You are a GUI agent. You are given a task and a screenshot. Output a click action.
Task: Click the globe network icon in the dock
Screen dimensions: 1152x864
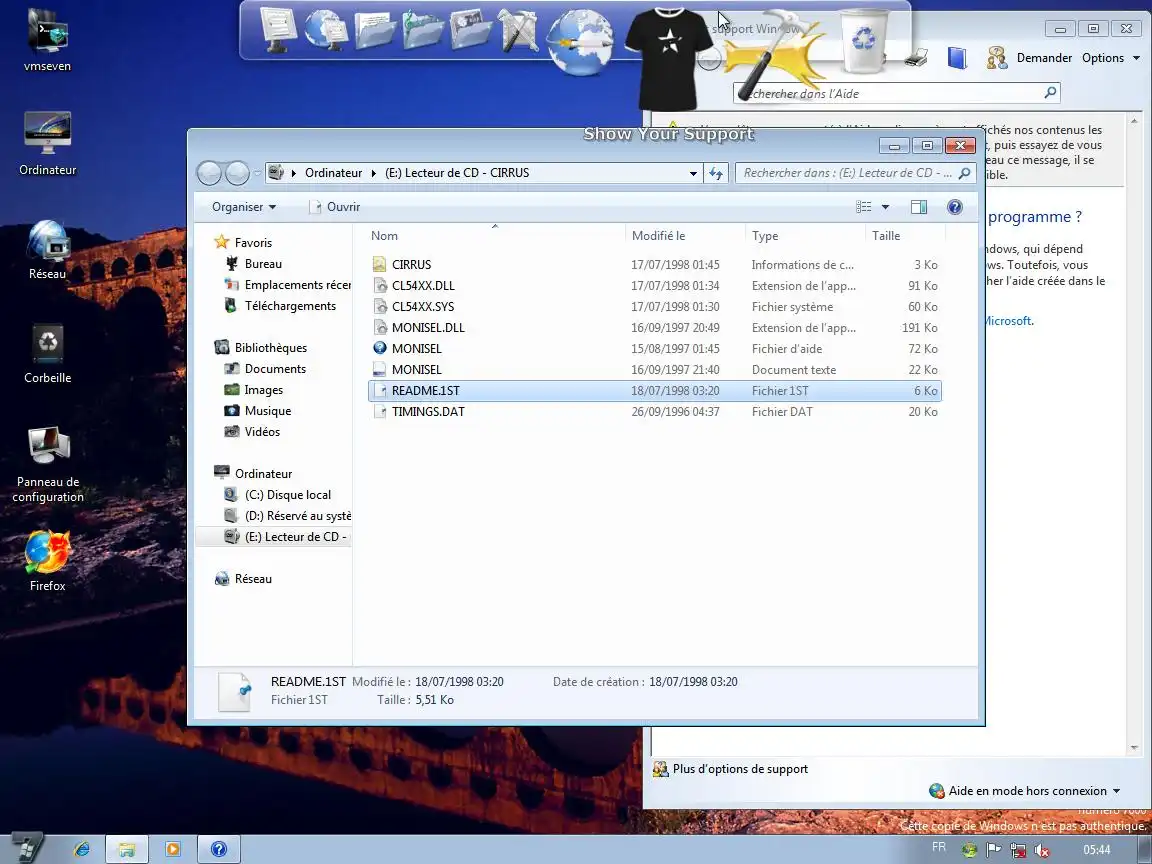pos(326,29)
